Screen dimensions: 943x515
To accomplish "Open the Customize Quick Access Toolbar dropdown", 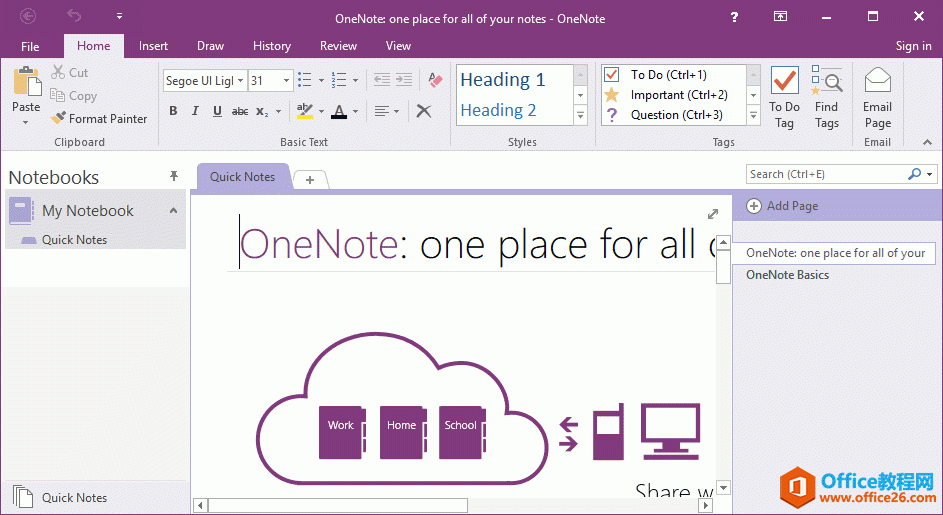I will 119,16.
